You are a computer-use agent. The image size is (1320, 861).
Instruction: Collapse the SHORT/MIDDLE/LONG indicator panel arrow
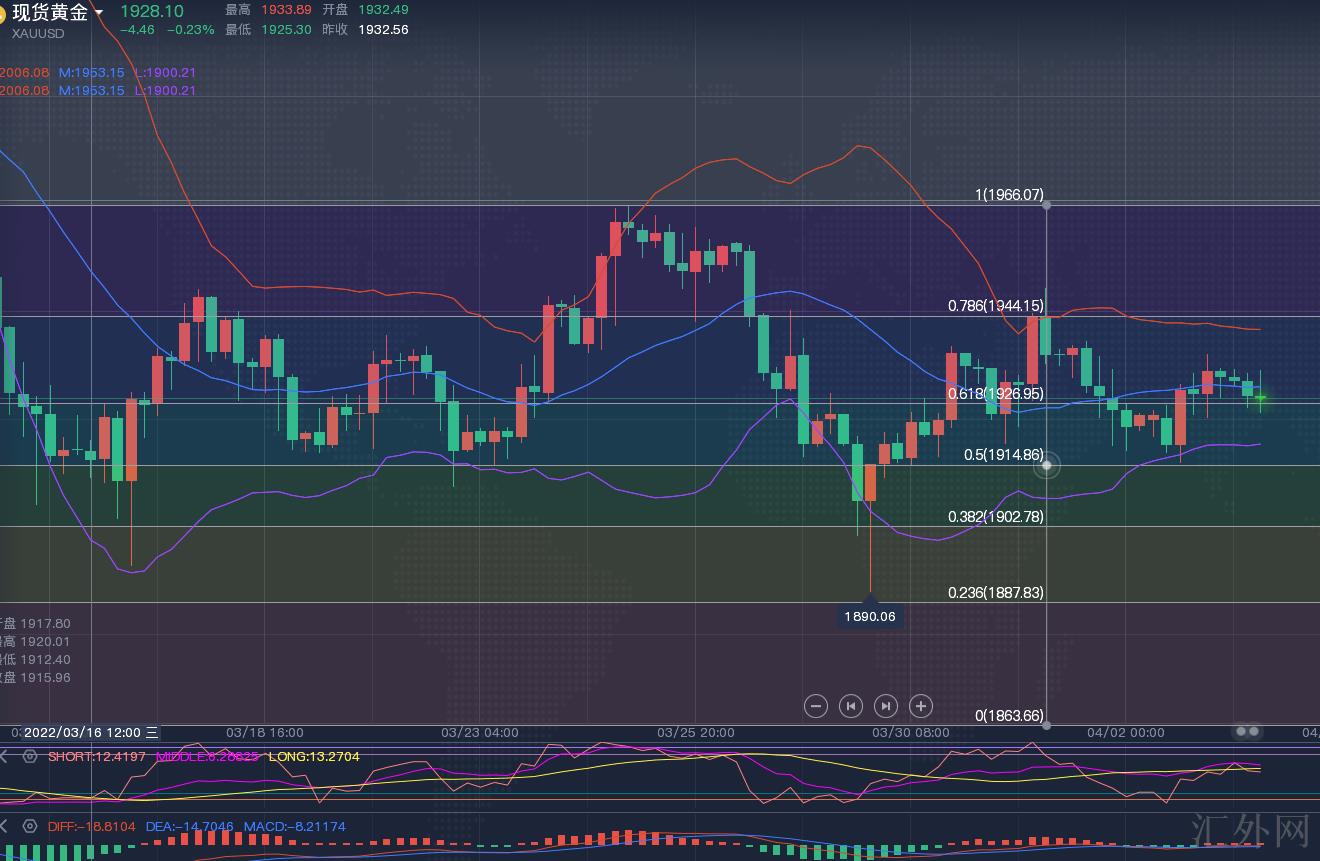(4, 756)
